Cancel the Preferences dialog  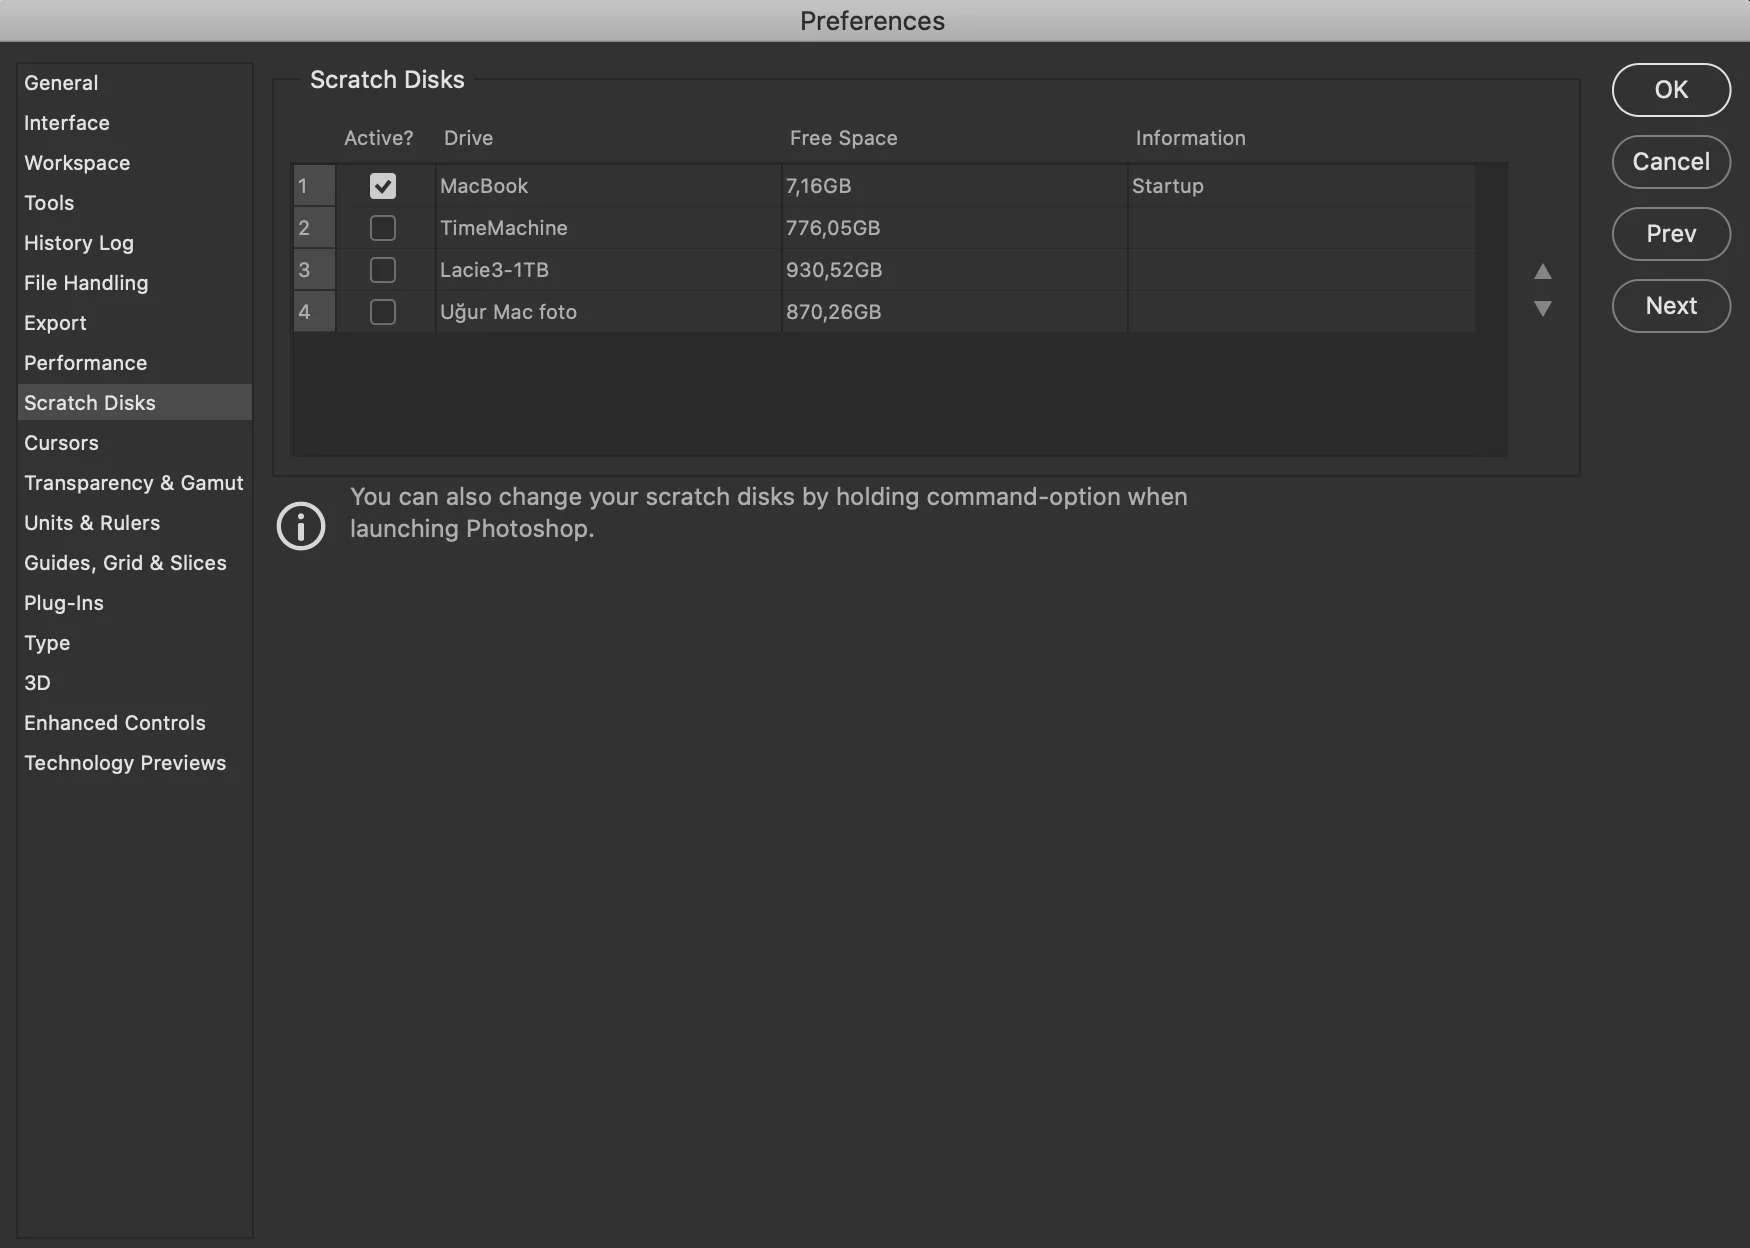pyautogui.click(x=1671, y=162)
